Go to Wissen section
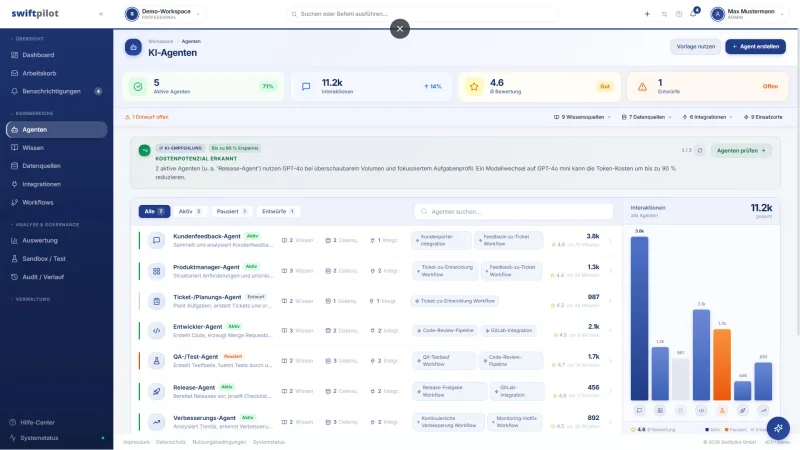Image resolution: width=800 pixels, height=450 pixels. tap(57, 147)
